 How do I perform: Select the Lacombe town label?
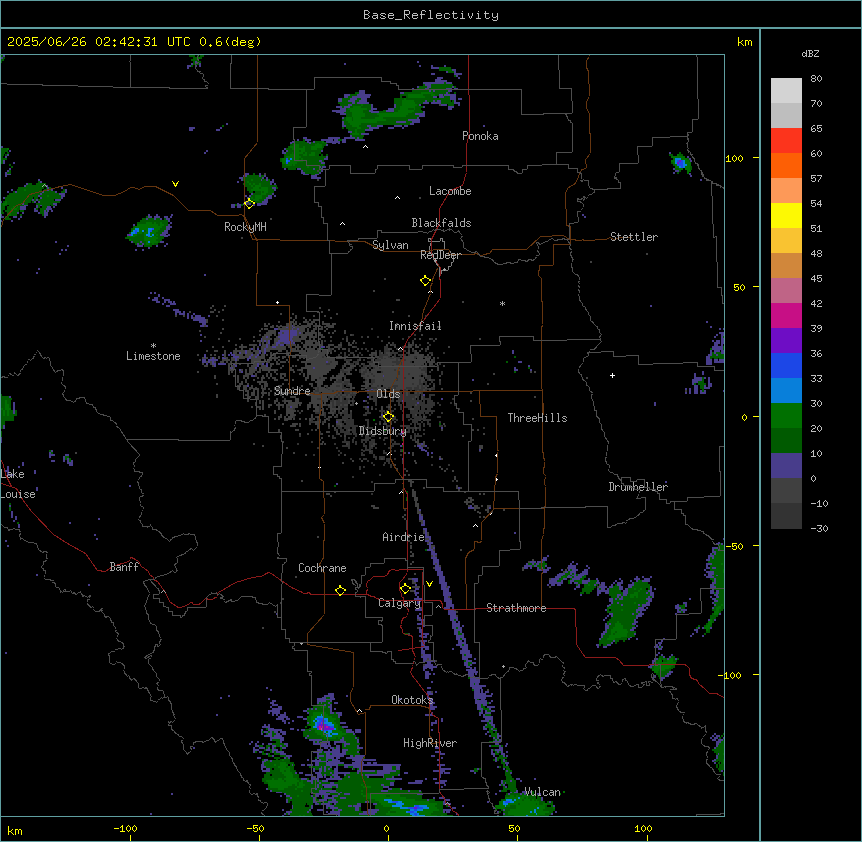(x=450, y=191)
